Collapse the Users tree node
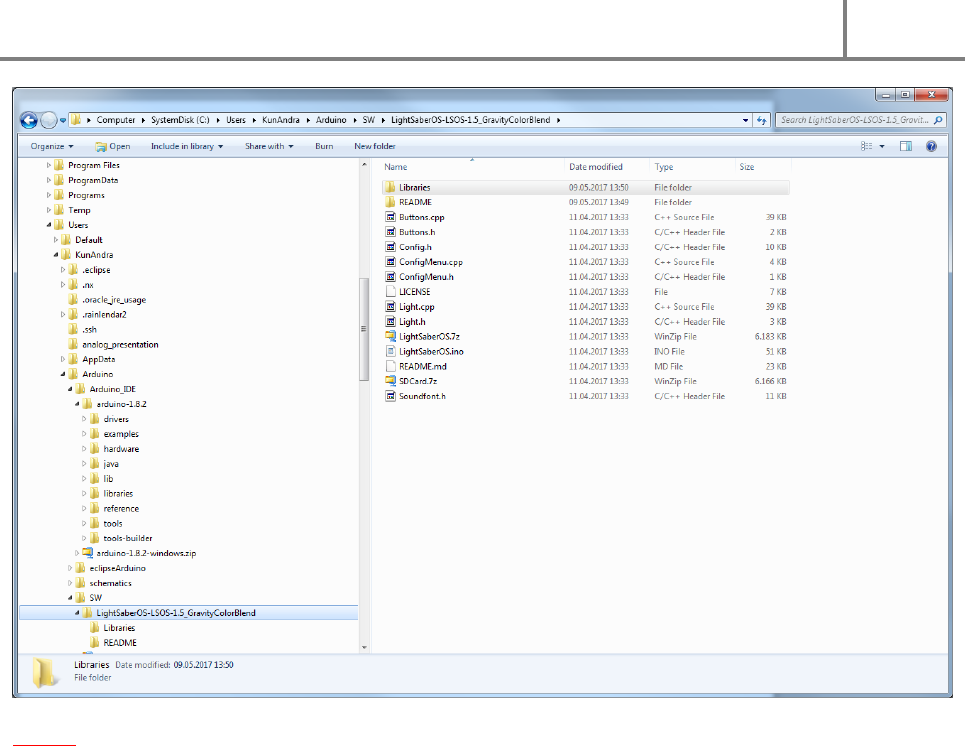Image resolution: width=965 pixels, height=746 pixels. tap(49, 225)
